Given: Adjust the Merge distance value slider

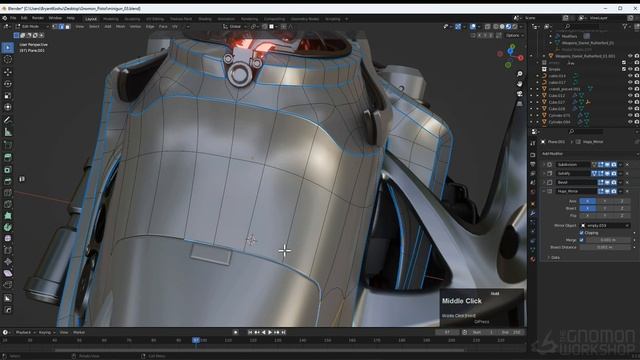Looking at the screenshot, I should tap(608, 240).
